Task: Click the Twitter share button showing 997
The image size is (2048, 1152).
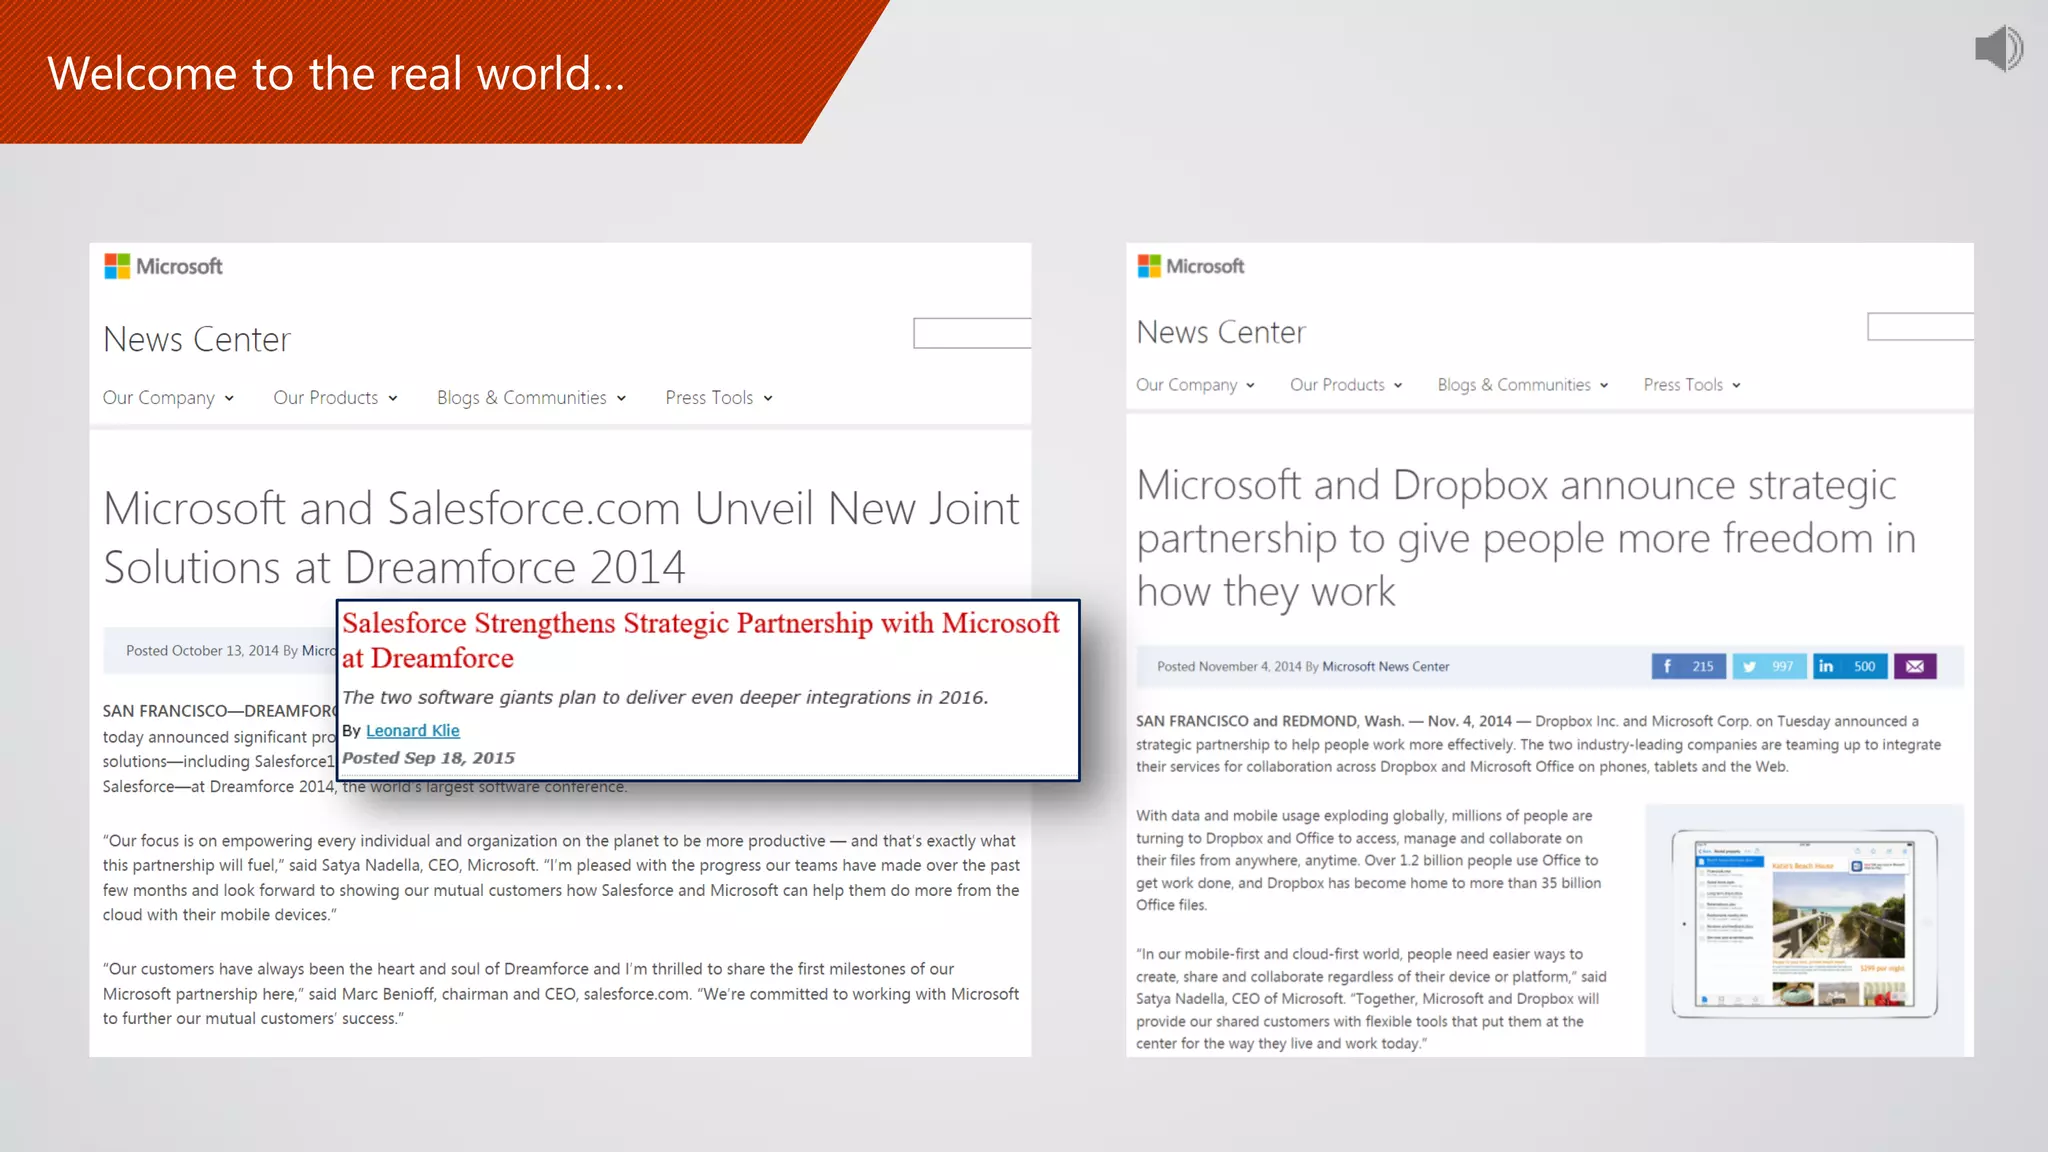Action: tap(1768, 666)
